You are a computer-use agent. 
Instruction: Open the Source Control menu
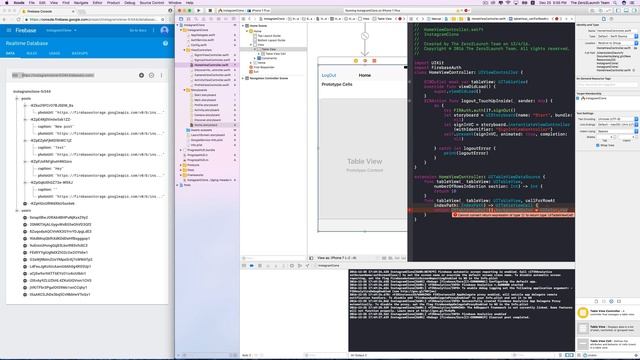tap(152, 2)
